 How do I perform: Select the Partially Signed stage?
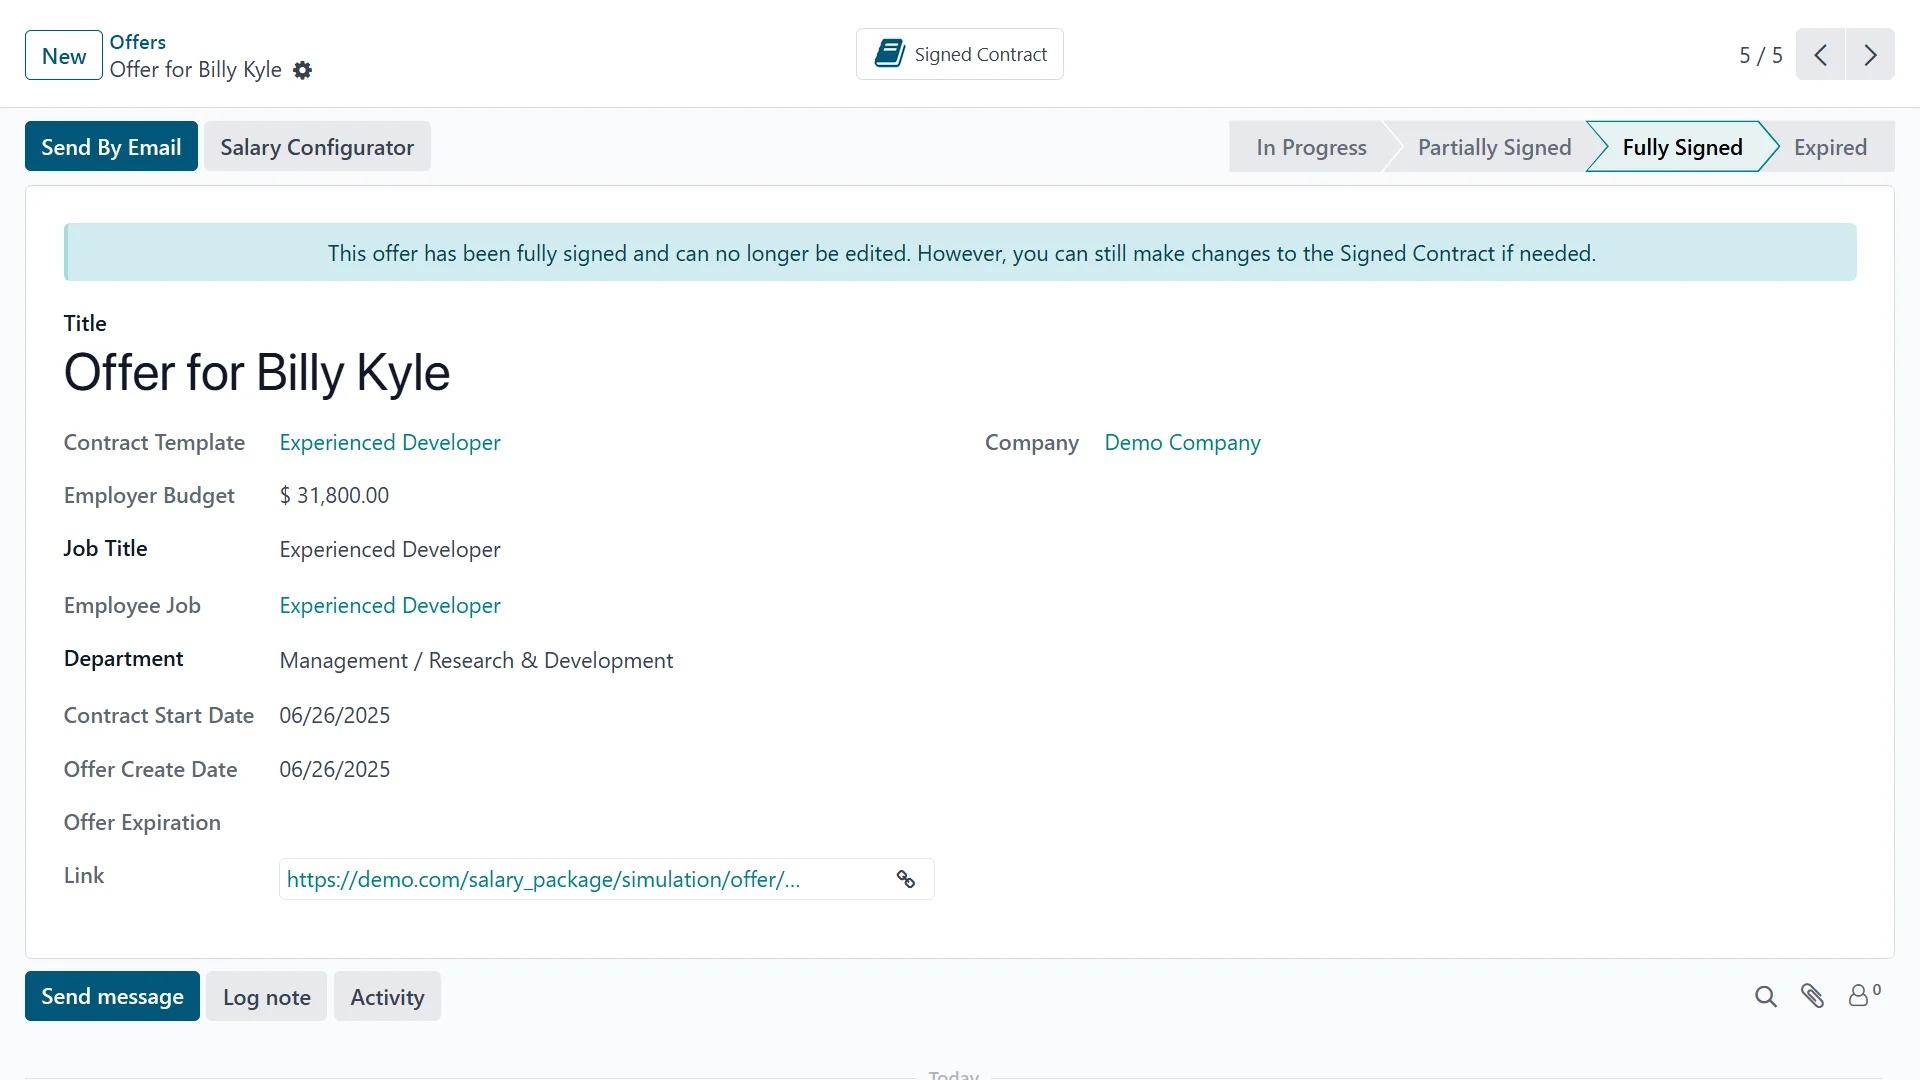pyautogui.click(x=1493, y=148)
